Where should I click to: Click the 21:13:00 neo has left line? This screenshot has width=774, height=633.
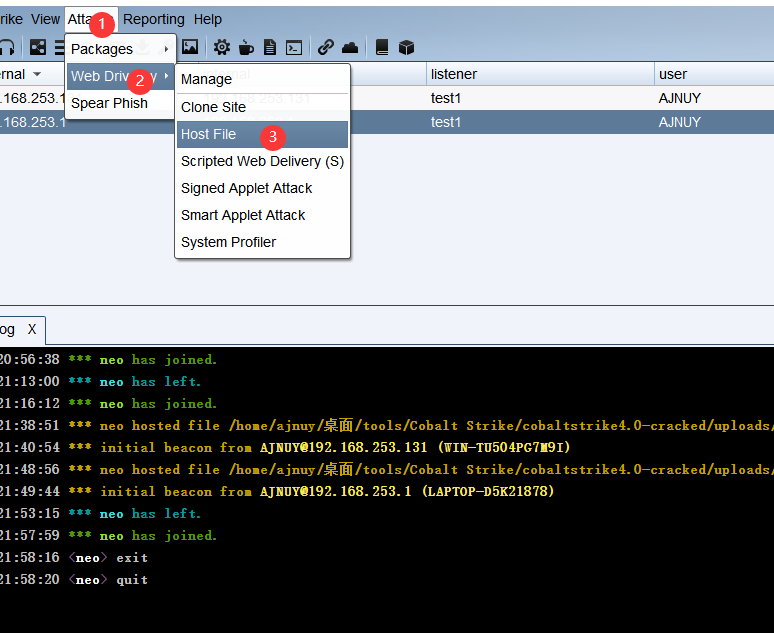tap(100, 382)
